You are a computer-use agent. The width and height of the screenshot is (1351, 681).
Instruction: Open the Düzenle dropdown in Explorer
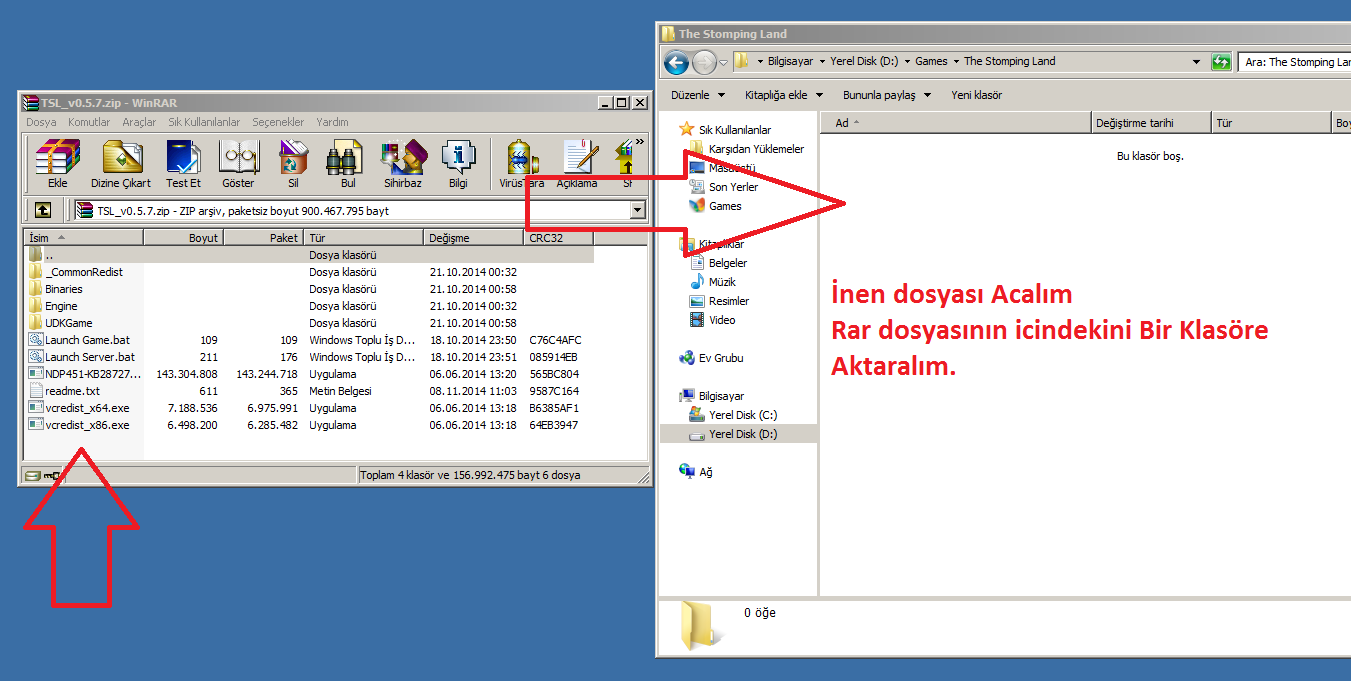[698, 95]
